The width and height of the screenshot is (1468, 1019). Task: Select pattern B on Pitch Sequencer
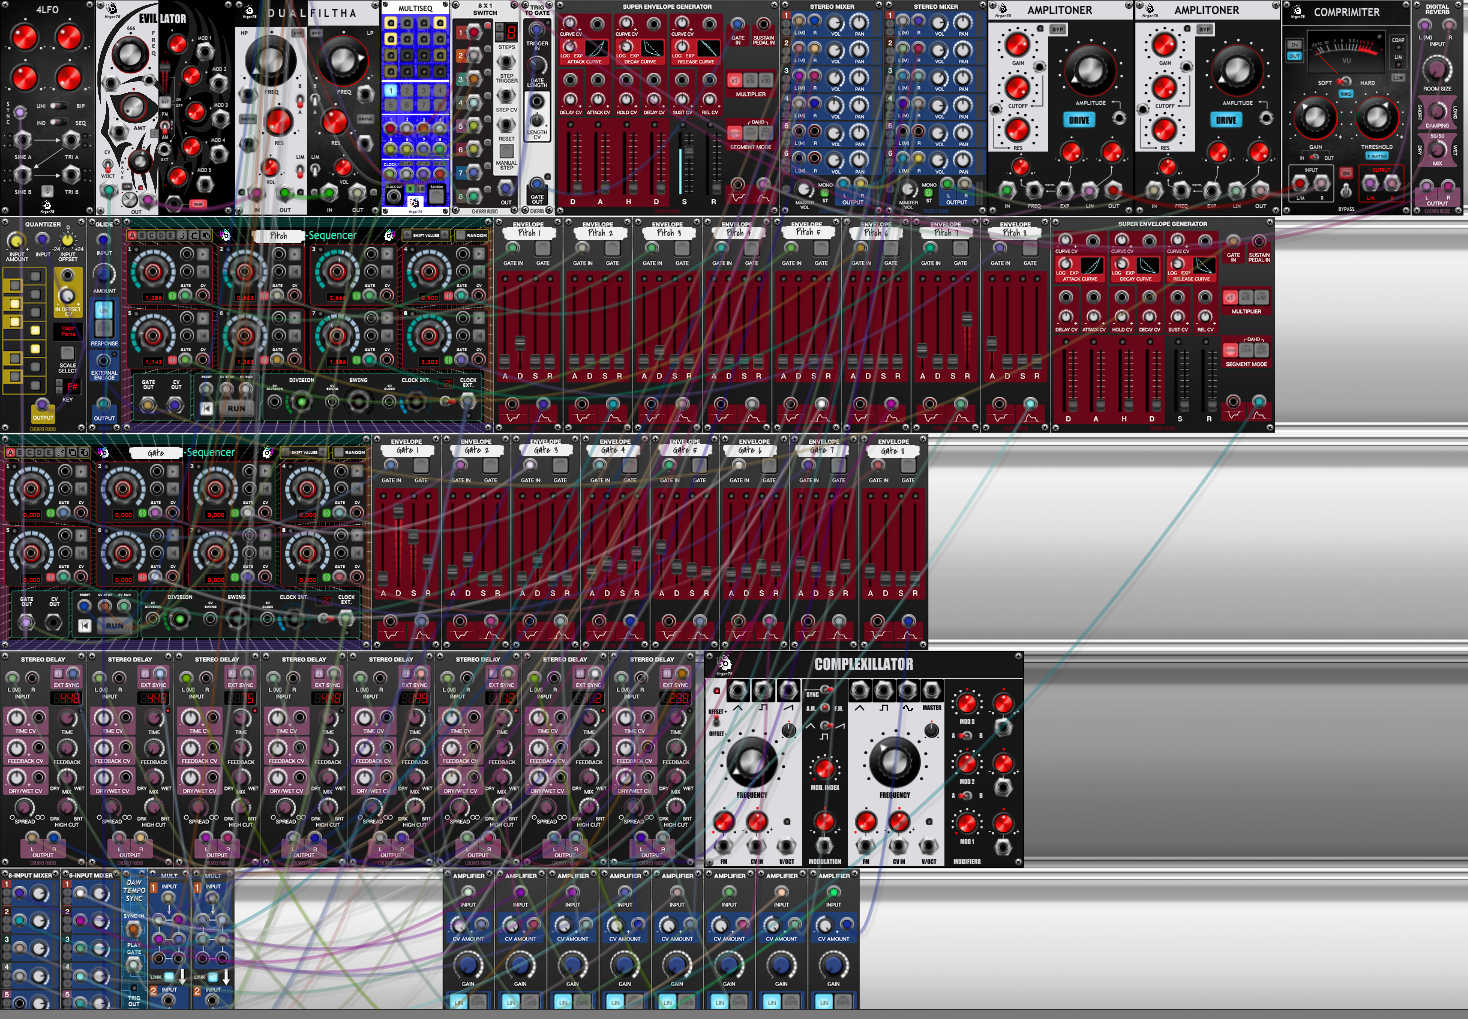pyautogui.click(x=142, y=235)
